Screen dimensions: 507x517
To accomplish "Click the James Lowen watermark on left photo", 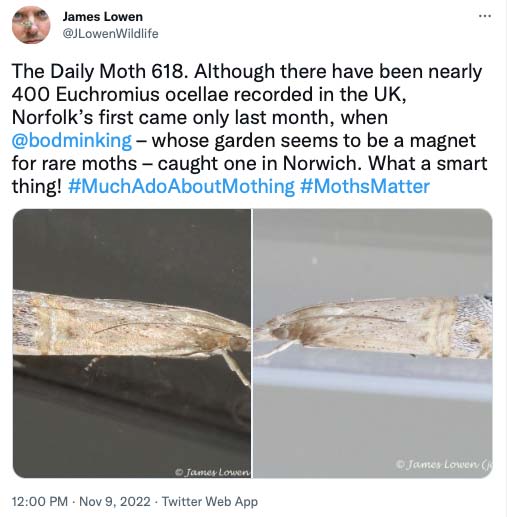I will coord(213,472).
